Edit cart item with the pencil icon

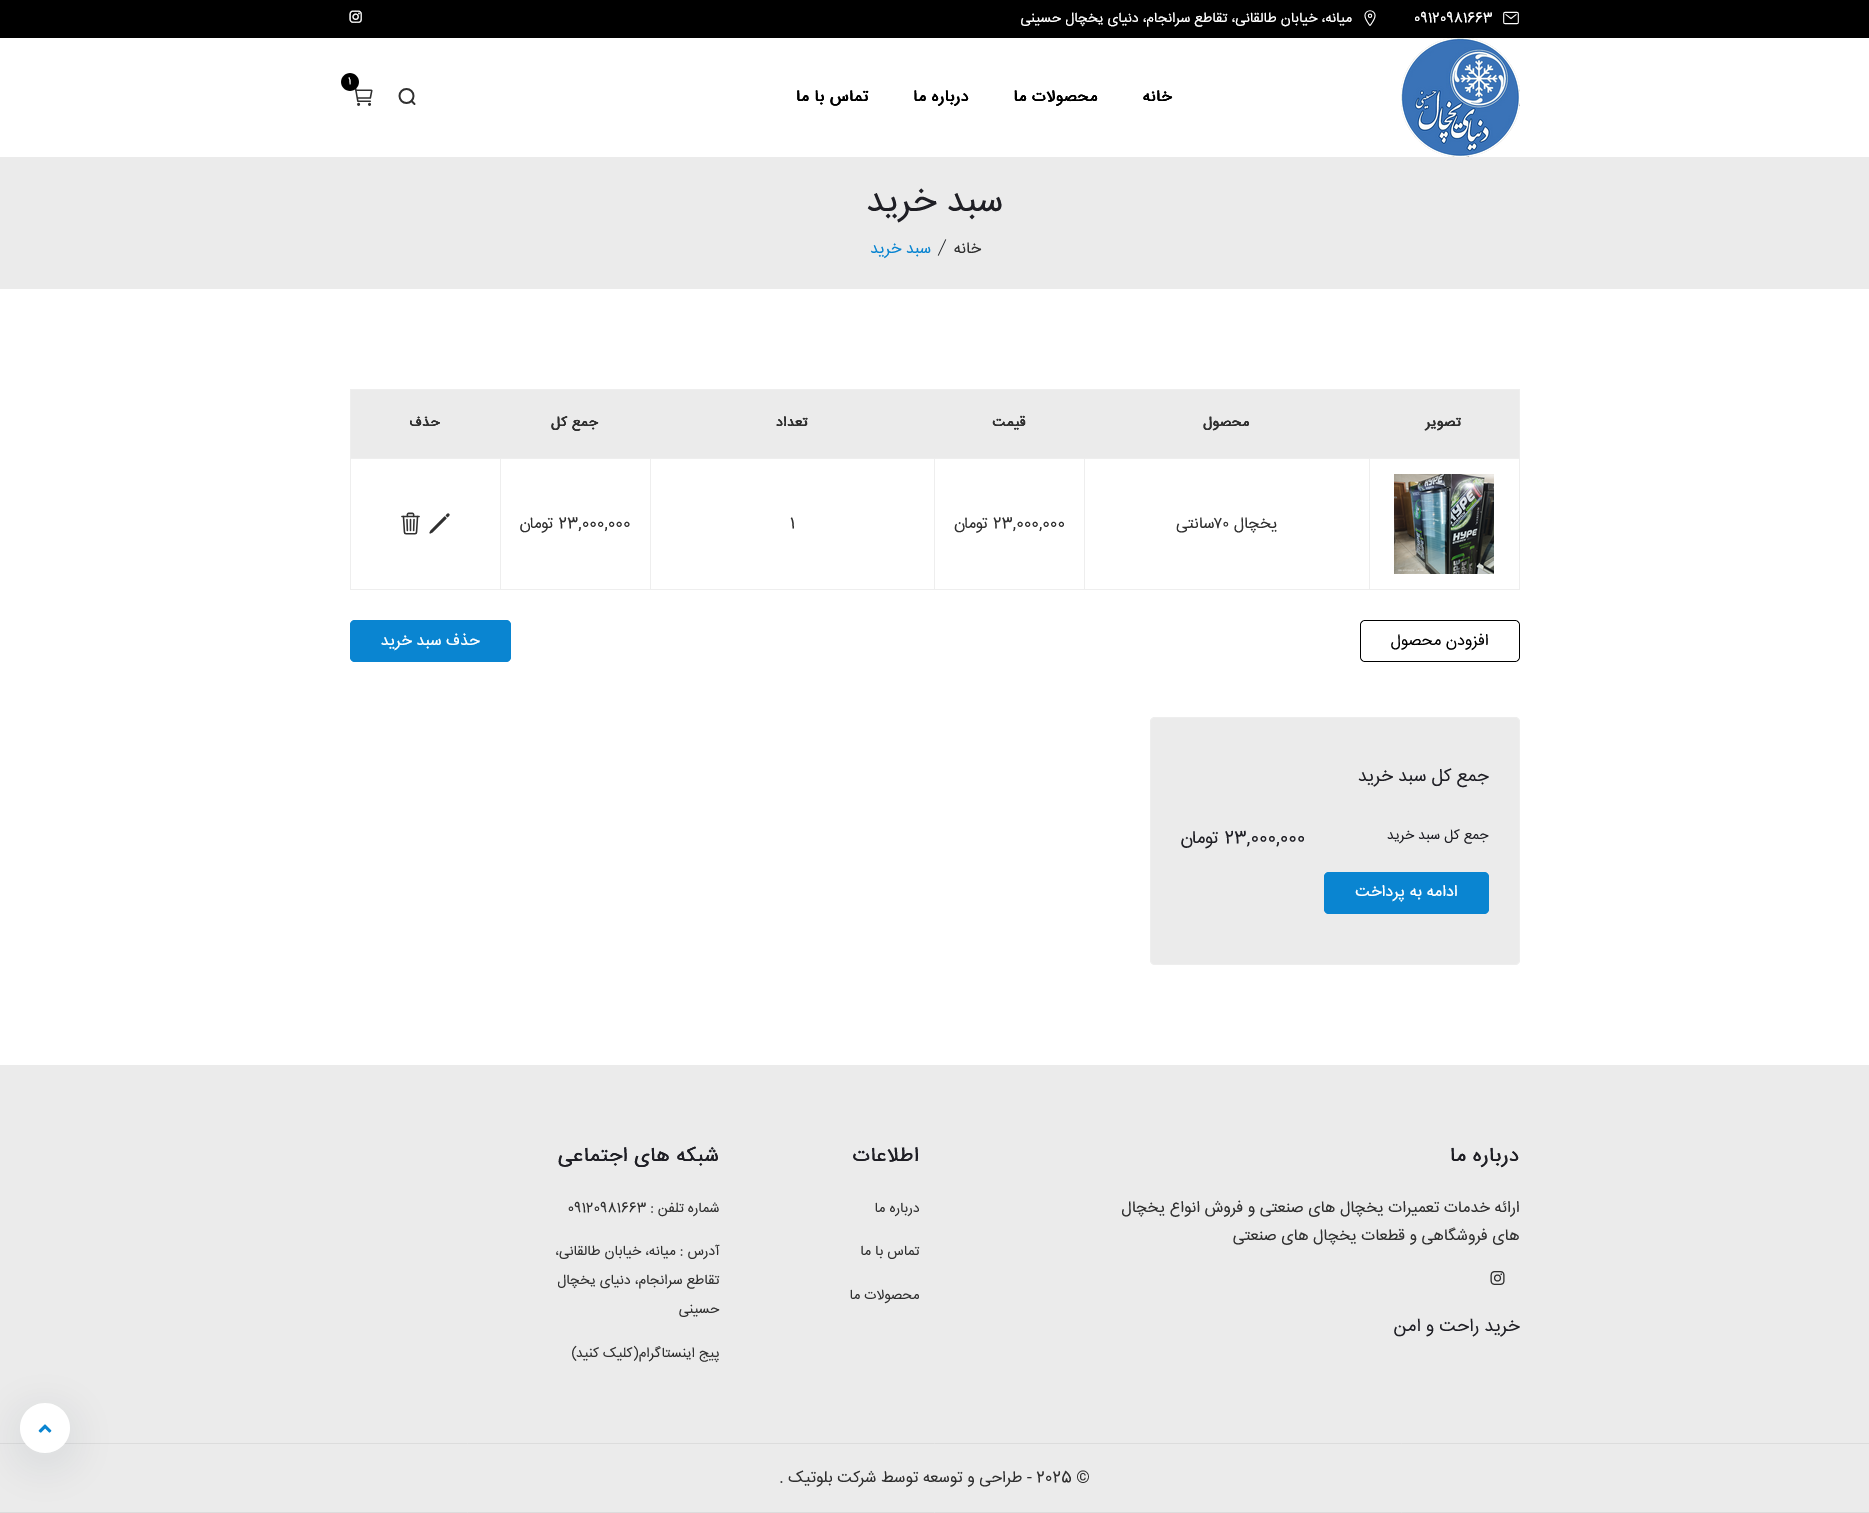440,524
